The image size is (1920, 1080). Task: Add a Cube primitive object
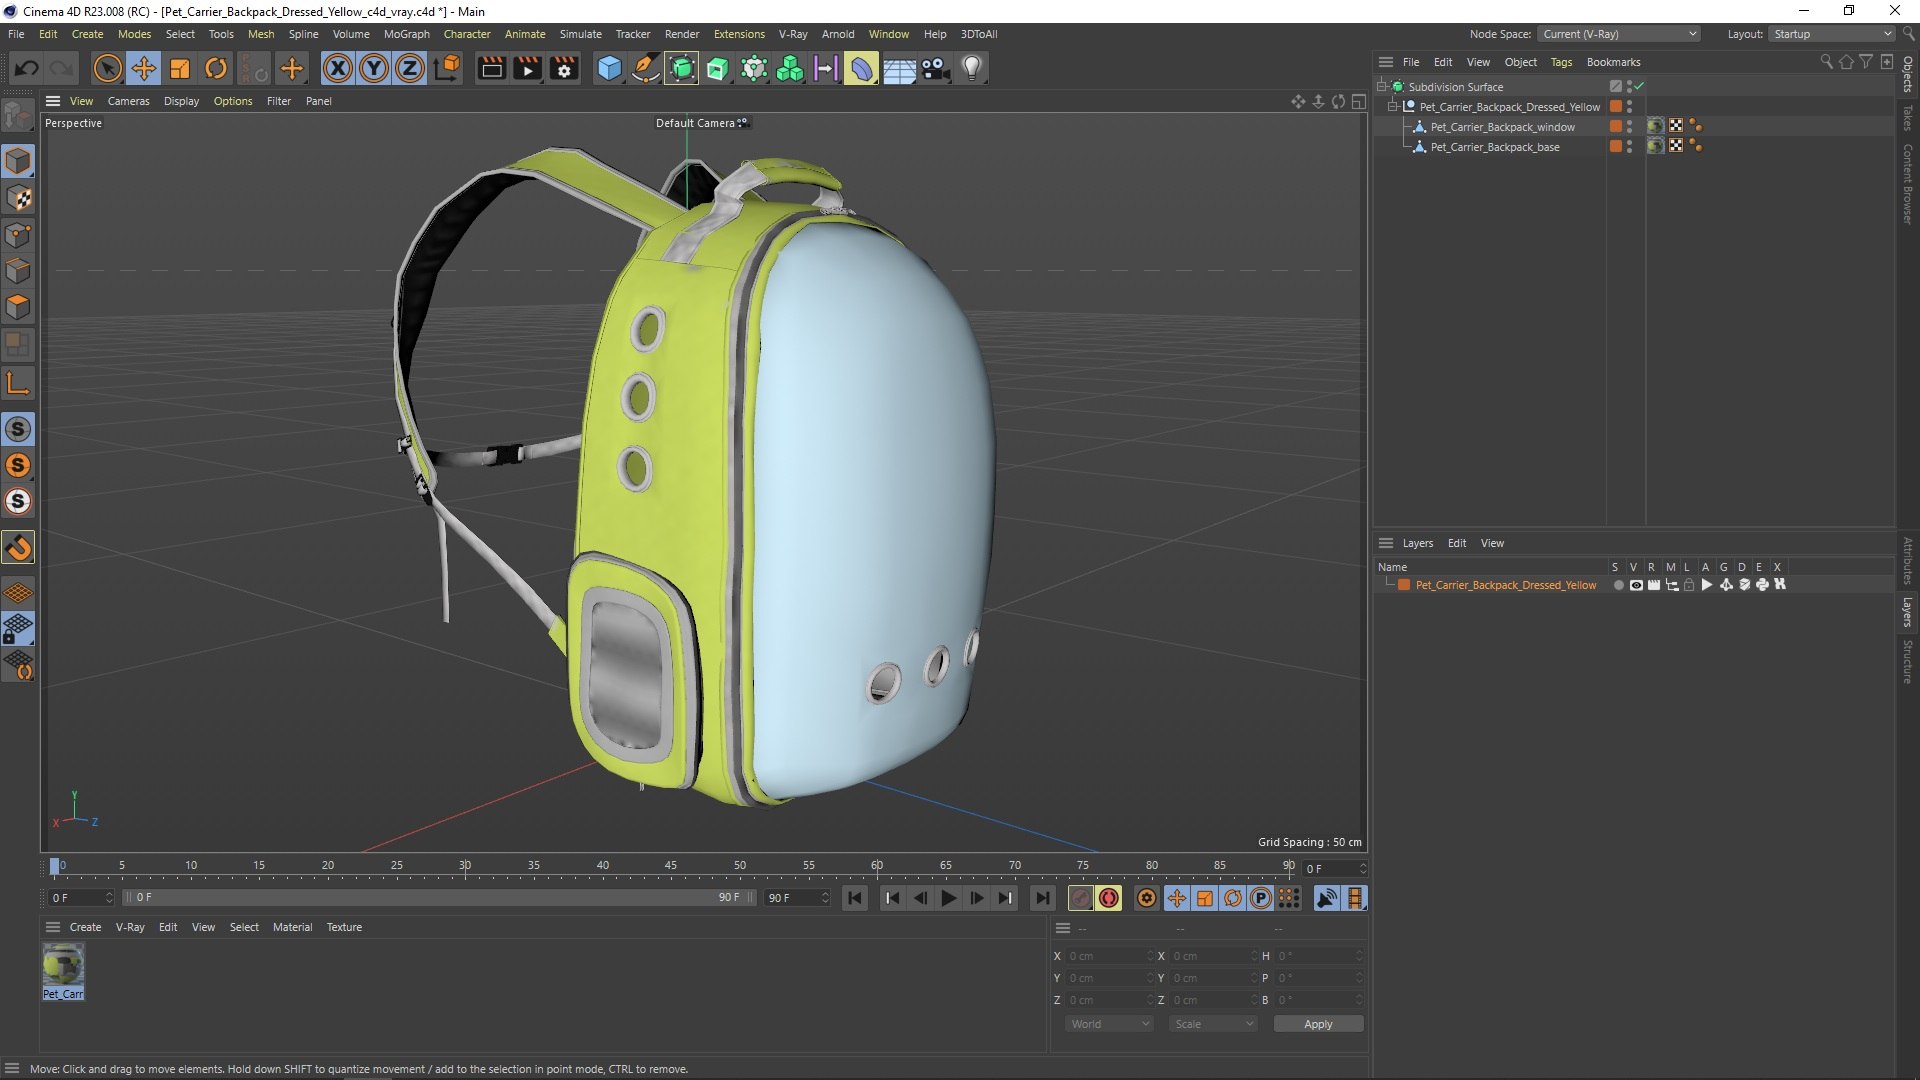[x=609, y=68]
